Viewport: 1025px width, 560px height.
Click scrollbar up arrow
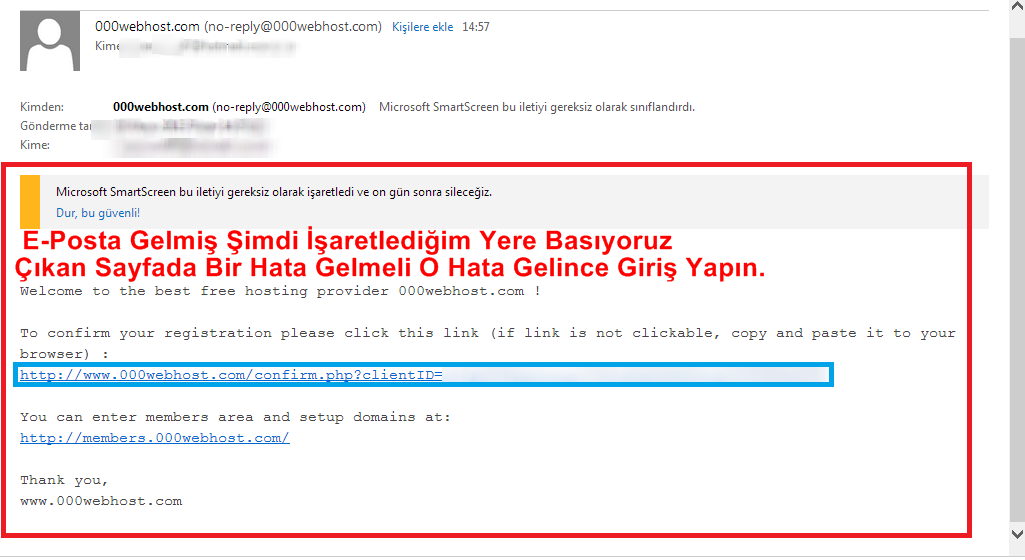1017,7
